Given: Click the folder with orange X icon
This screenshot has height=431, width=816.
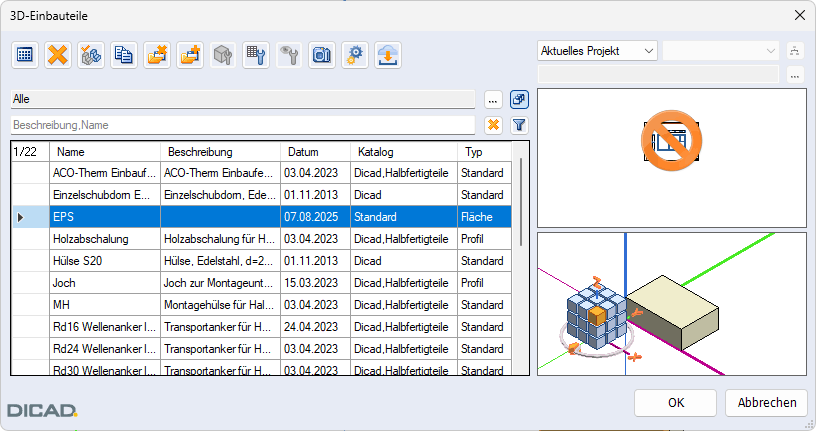Looking at the screenshot, I should (x=157, y=56).
